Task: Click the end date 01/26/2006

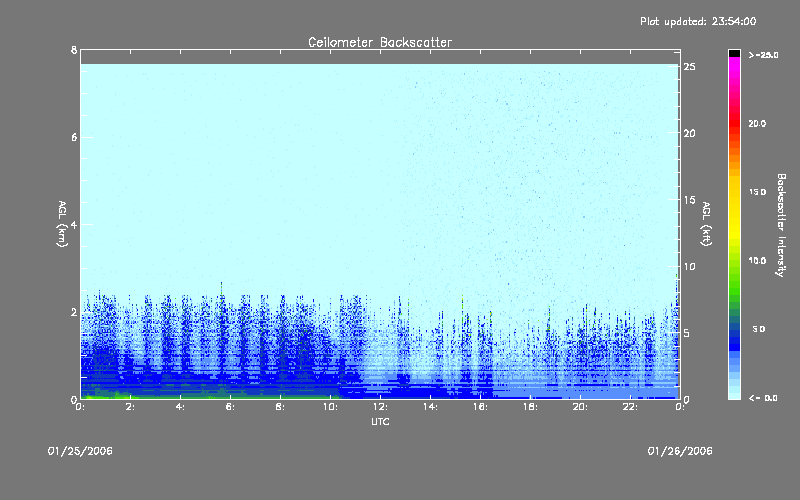Action: 680,451
